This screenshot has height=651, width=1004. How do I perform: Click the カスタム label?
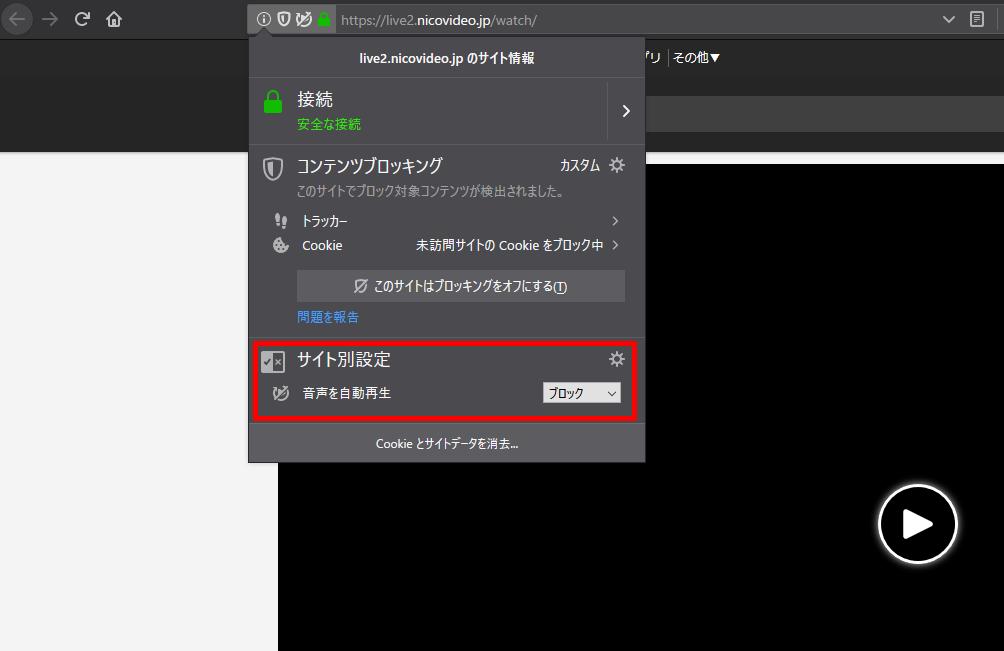pos(579,166)
